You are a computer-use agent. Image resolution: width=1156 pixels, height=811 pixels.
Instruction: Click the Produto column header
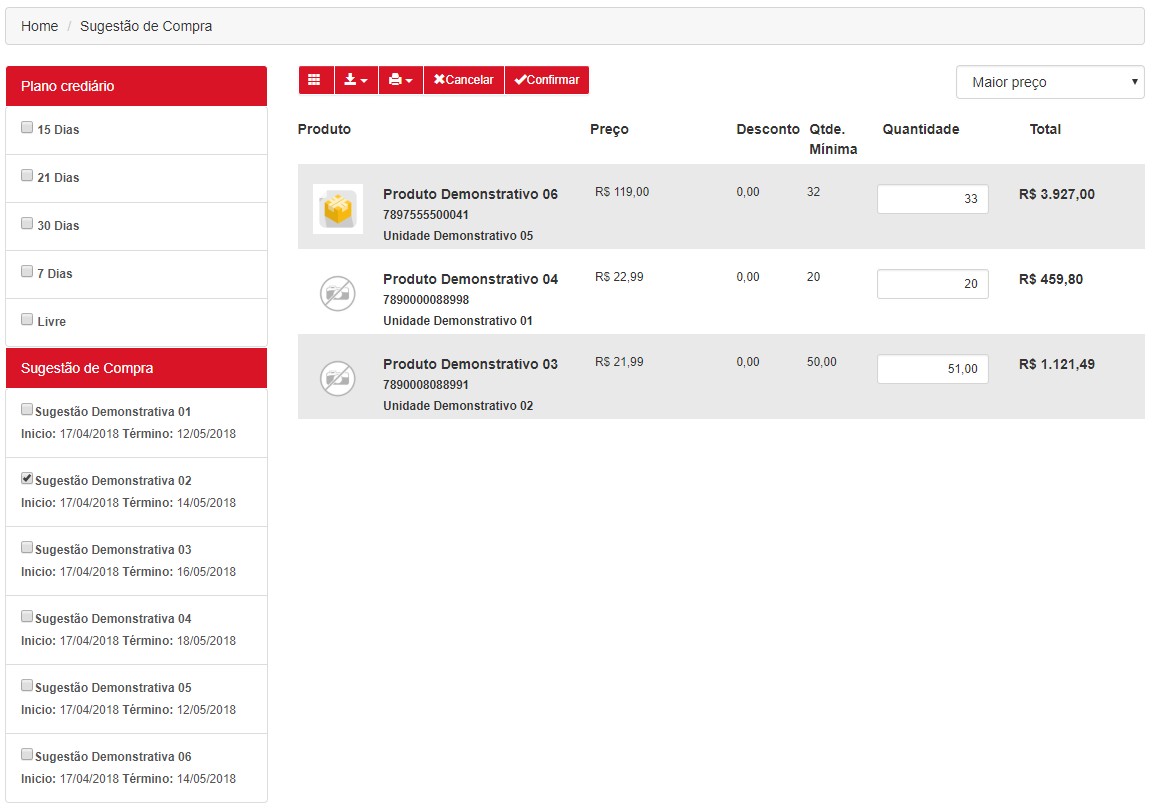coord(324,129)
